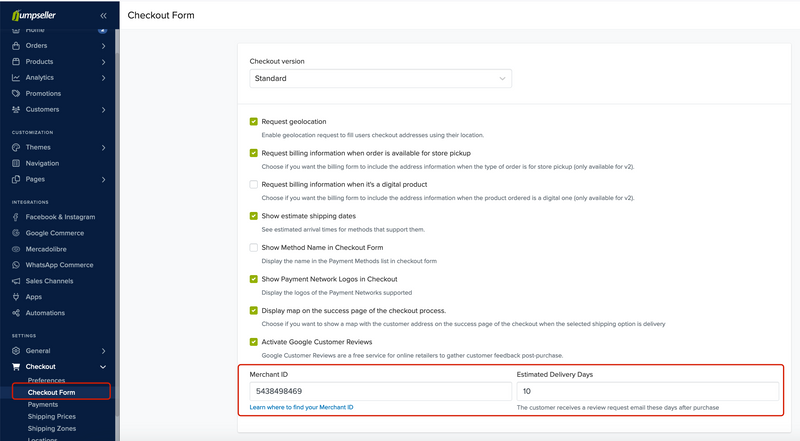
Task: Click the WhatsApp Commerce icon
Action: tap(16, 265)
